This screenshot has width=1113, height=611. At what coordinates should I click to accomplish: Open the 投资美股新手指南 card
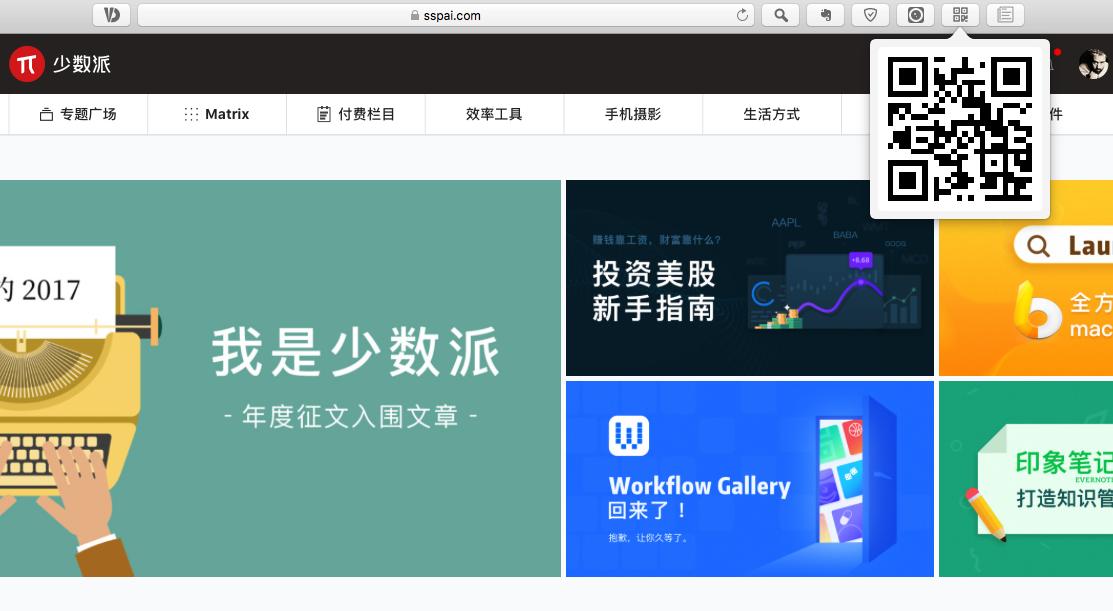(750, 278)
